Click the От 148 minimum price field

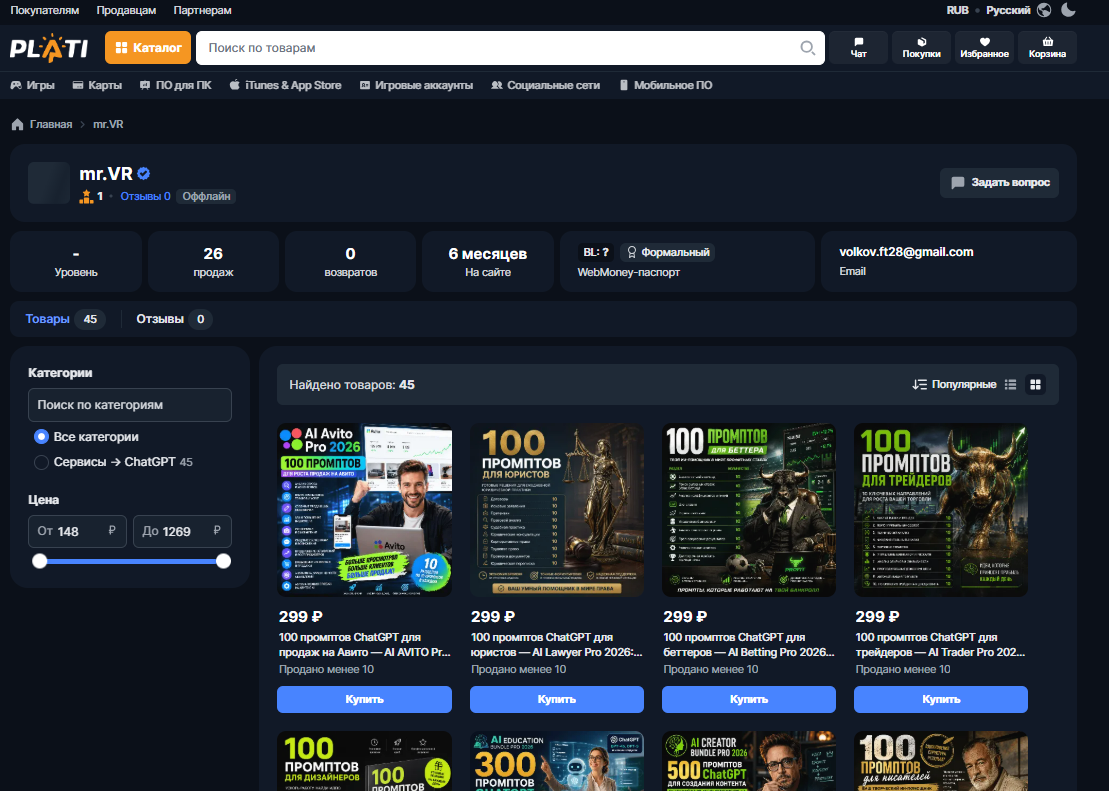[77, 531]
